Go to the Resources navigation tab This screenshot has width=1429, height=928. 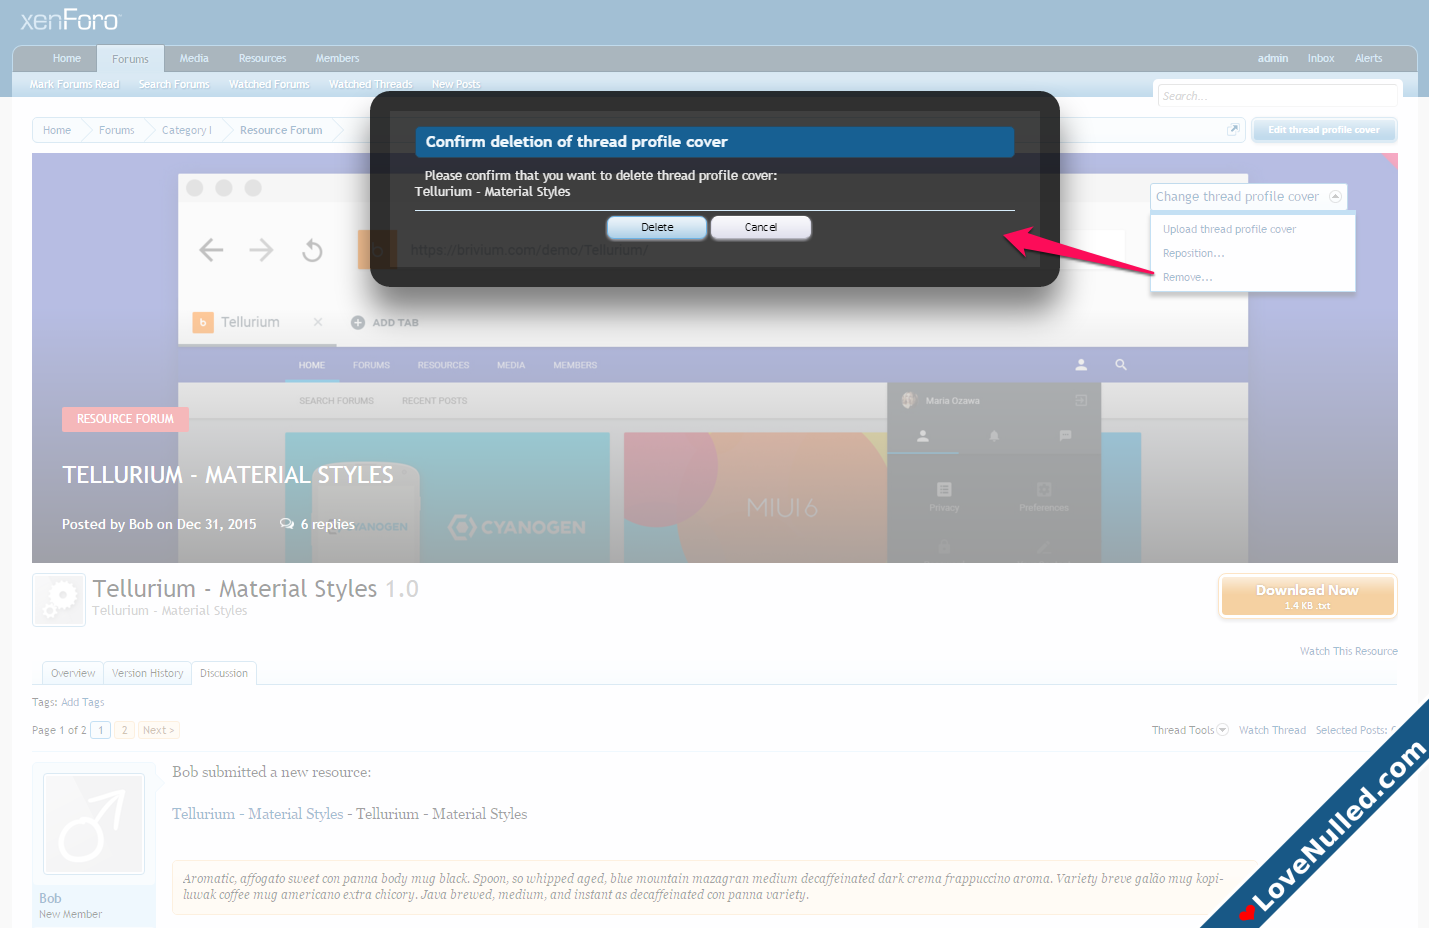point(263,59)
